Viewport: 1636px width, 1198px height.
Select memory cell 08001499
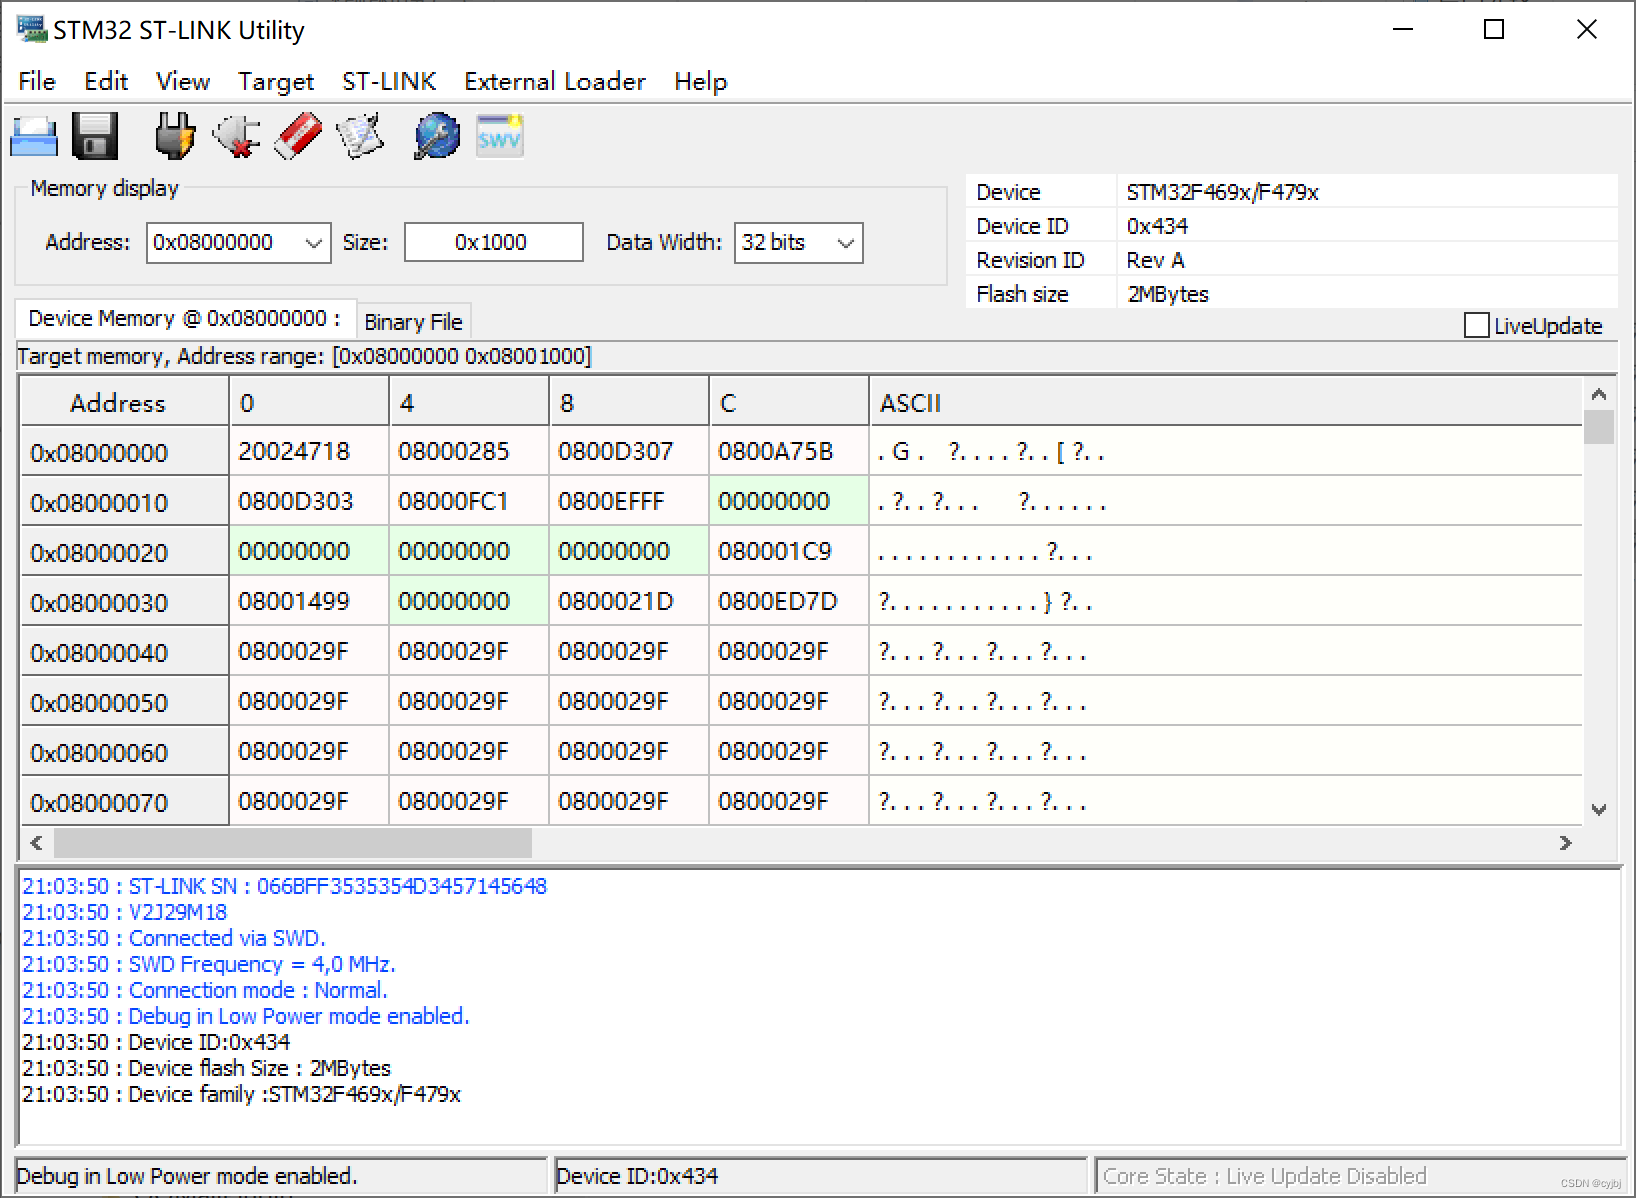tap(308, 601)
